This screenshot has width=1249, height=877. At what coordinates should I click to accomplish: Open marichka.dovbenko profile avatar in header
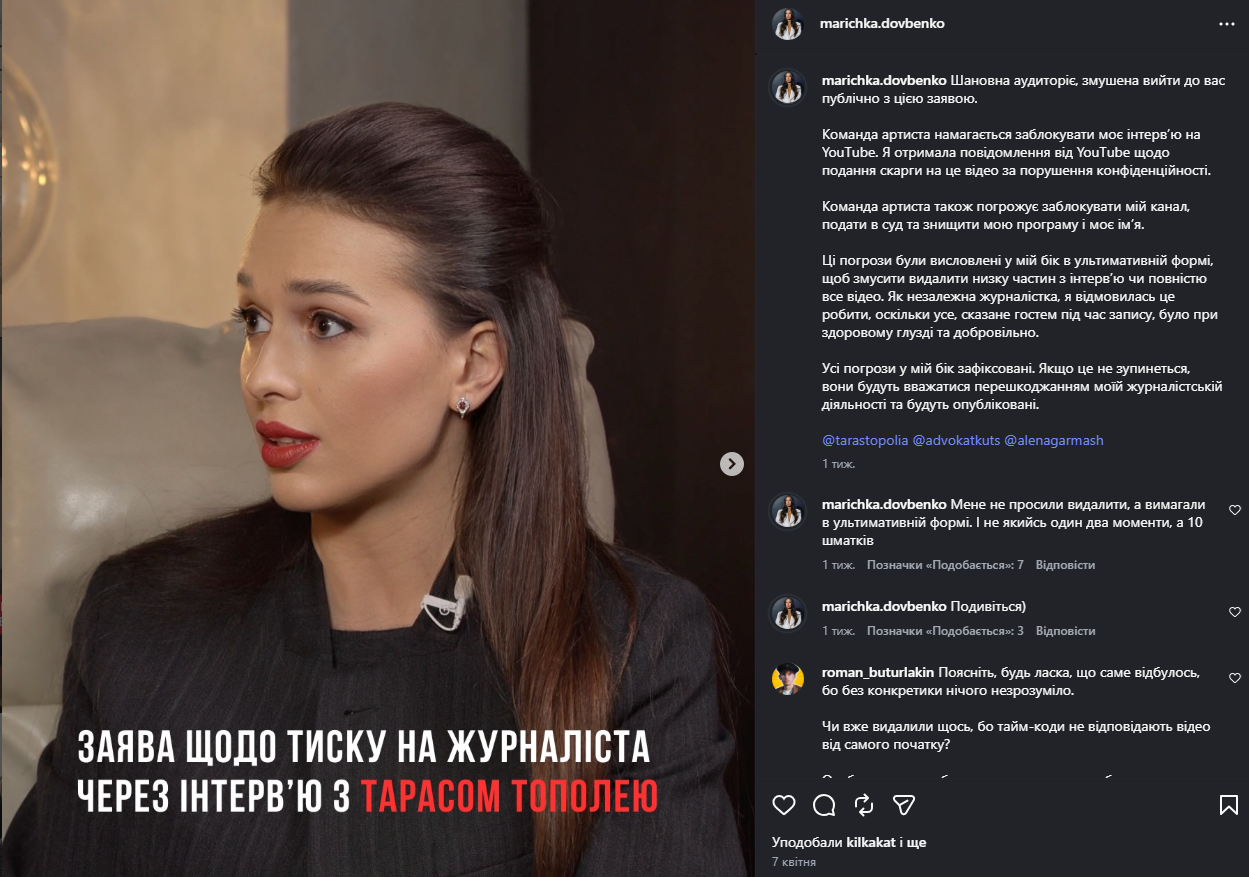coord(788,23)
